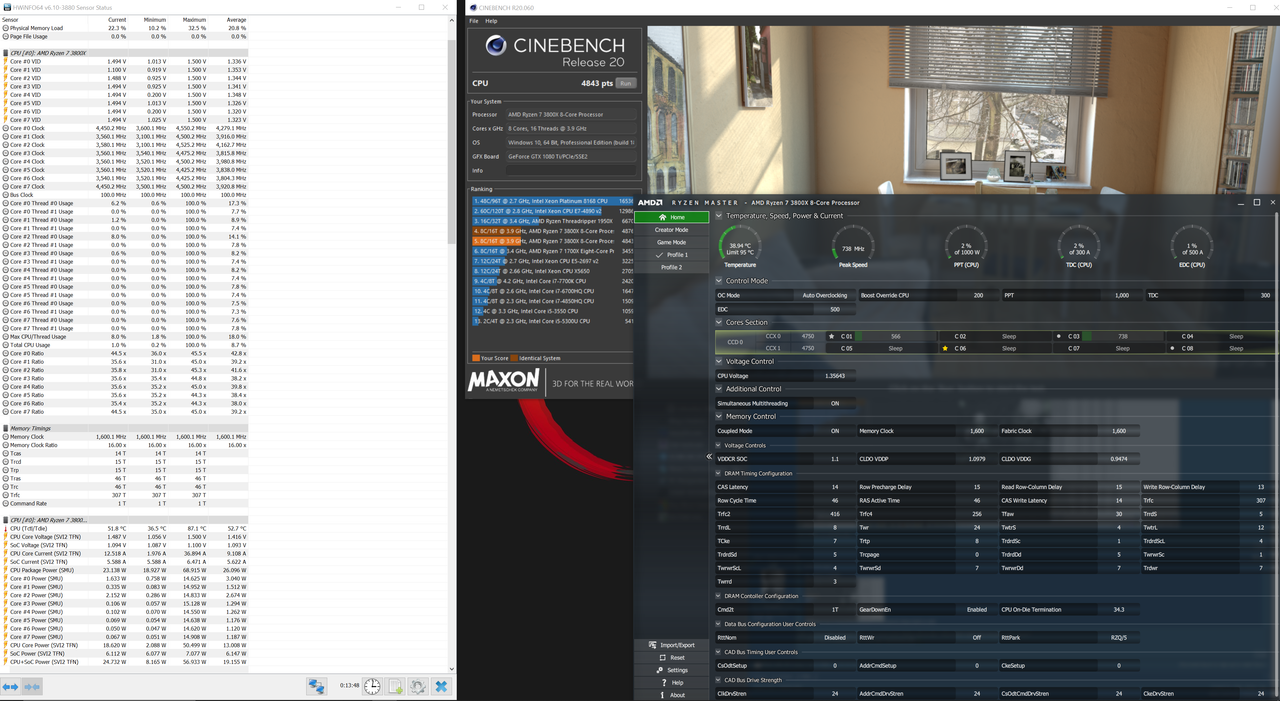Click Cinebench Info input field
Viewport: 1280px width, 701px height.
(570, 170)
